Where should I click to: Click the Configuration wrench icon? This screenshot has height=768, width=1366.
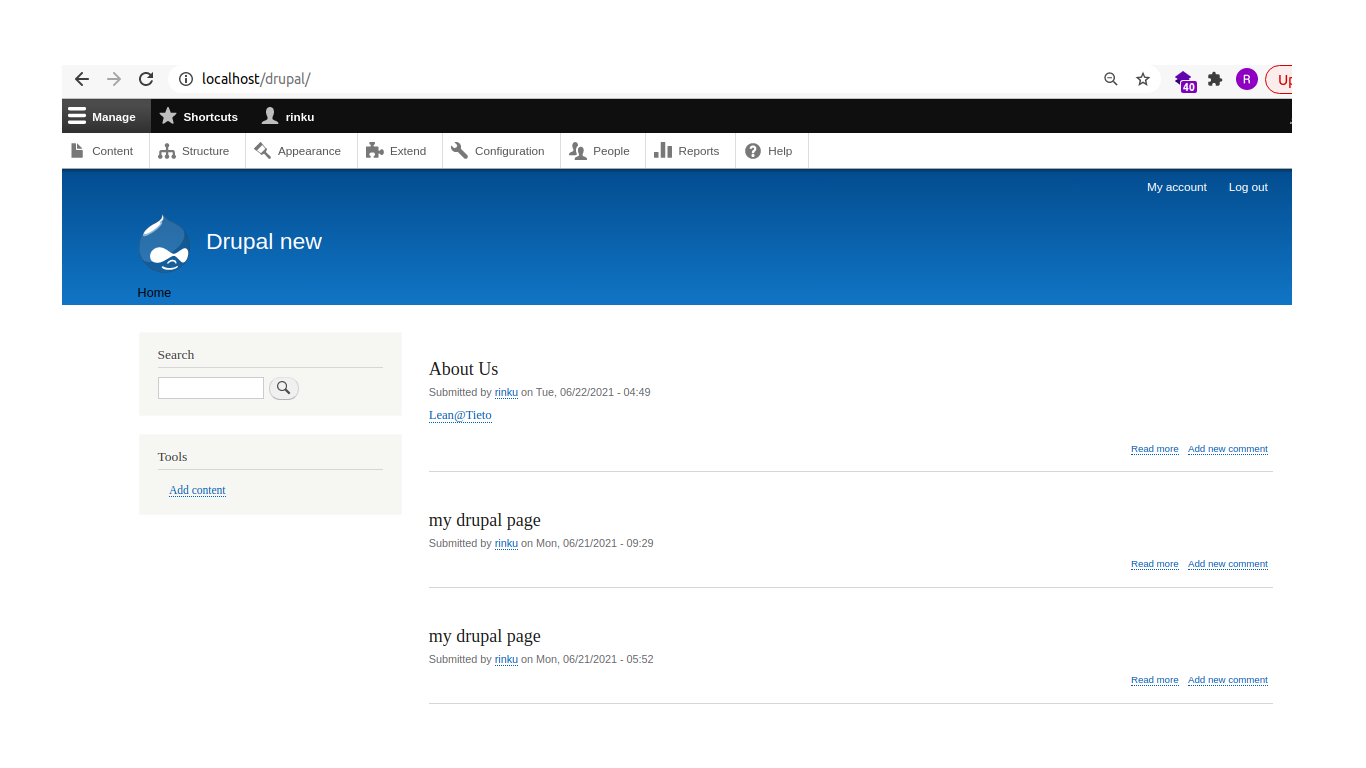[460, 150]
